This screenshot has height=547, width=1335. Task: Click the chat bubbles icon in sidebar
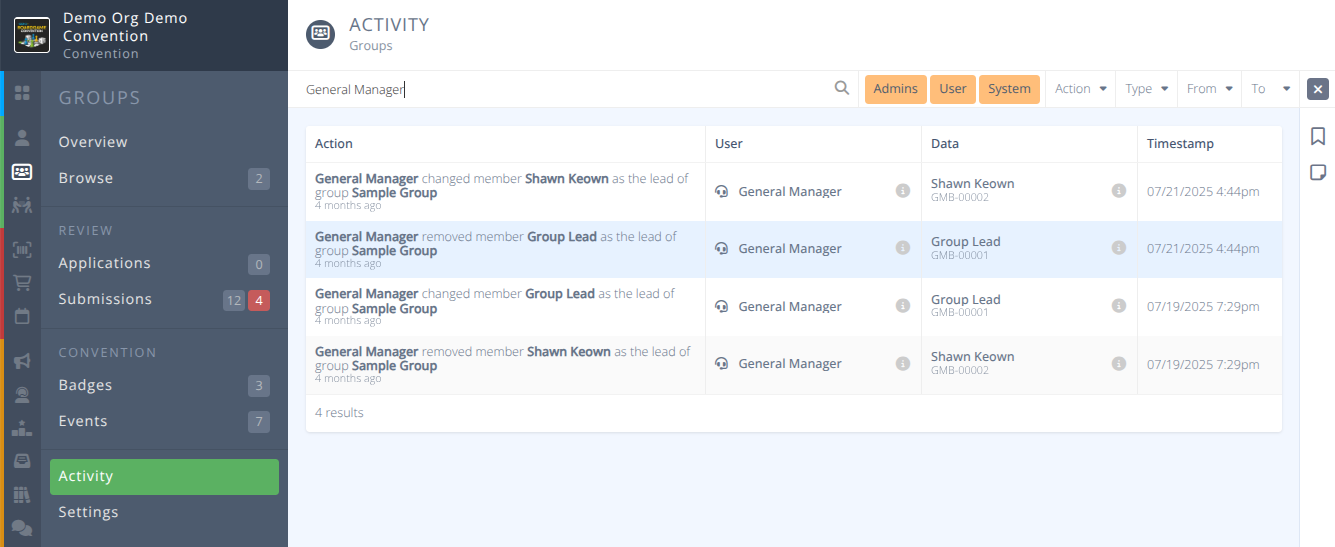[x=21, y=529]
